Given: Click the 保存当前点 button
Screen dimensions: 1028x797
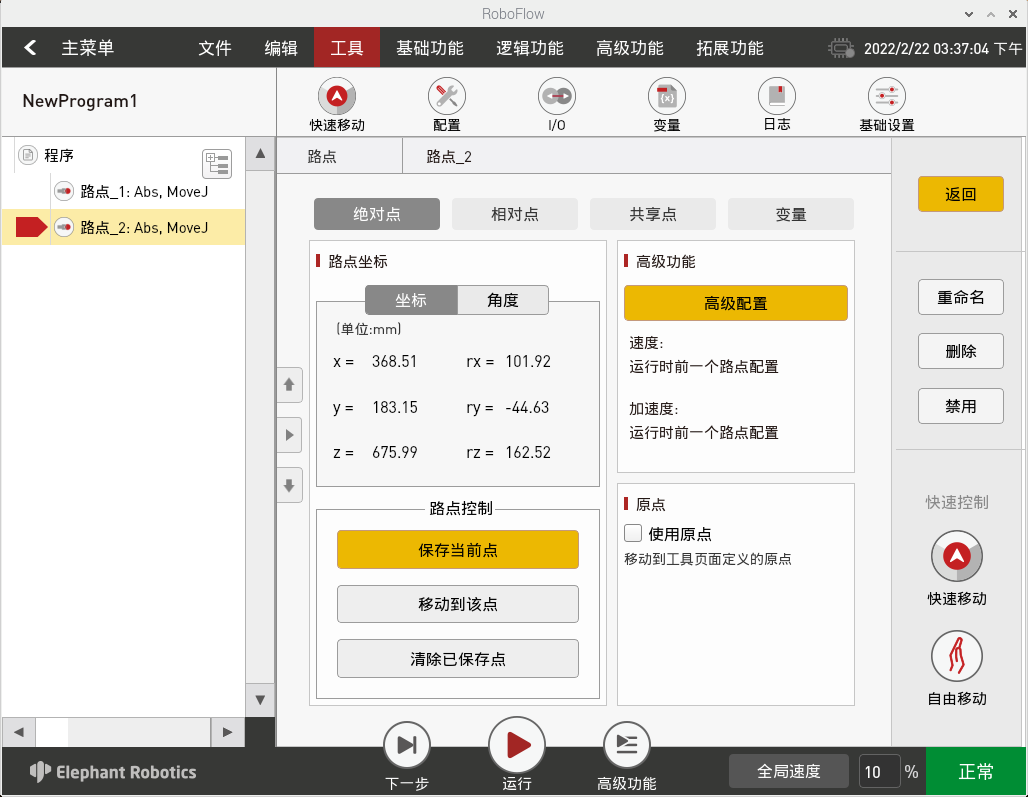Looking at the screenshot, I should (x=457, y=550).
